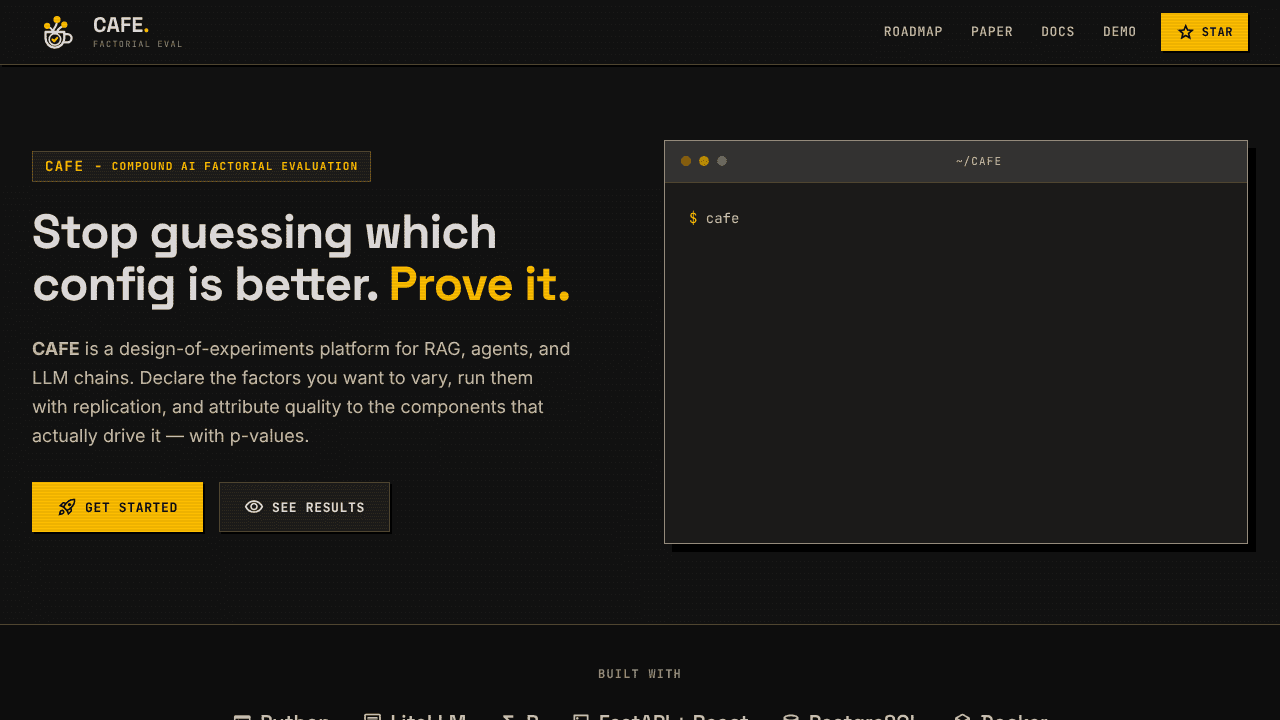Click the '~/CAFE' terminal title
This screenshot has height=720, width=1280.
[979, 161]
